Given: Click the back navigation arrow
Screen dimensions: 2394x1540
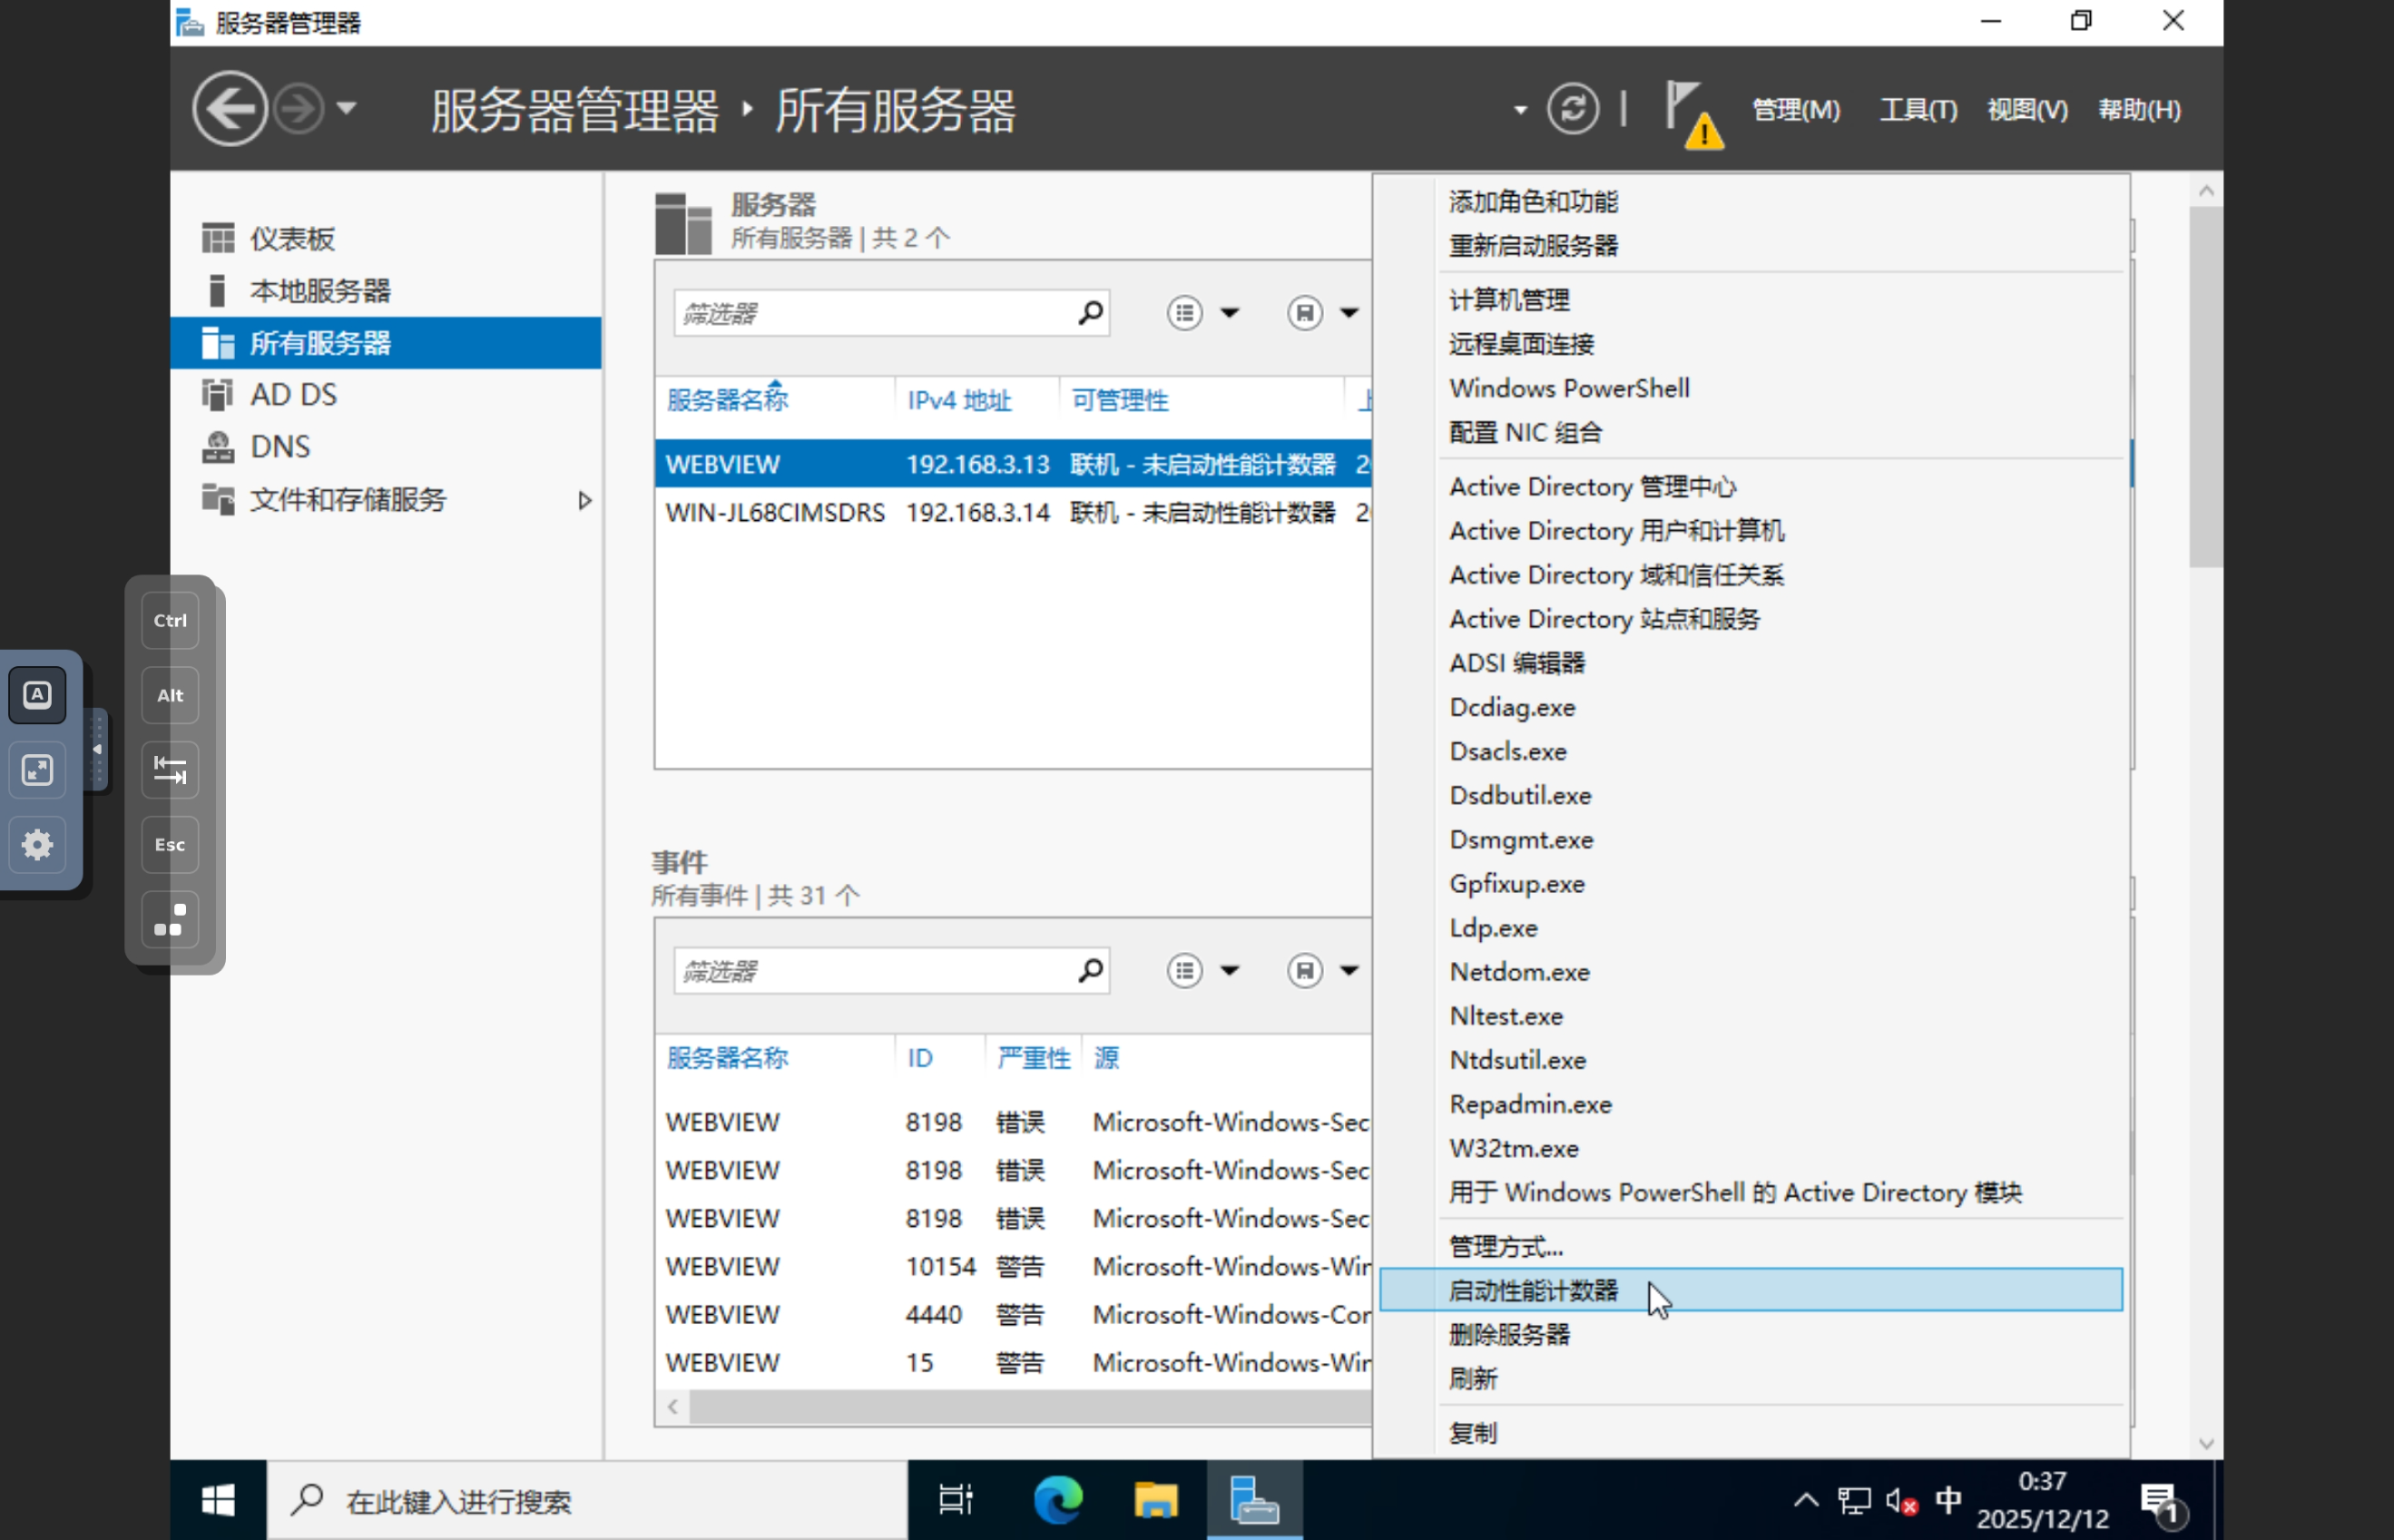Looking at the screenshot, I should coord(229,108).
